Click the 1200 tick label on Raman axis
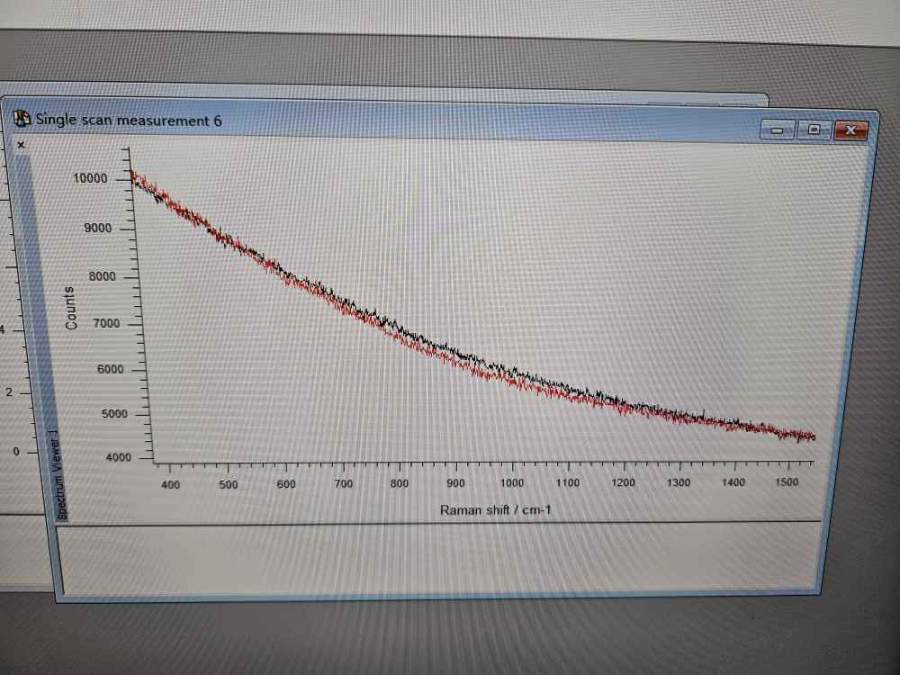Viewport: 900px width, 675px height. [x=623, y=483]
